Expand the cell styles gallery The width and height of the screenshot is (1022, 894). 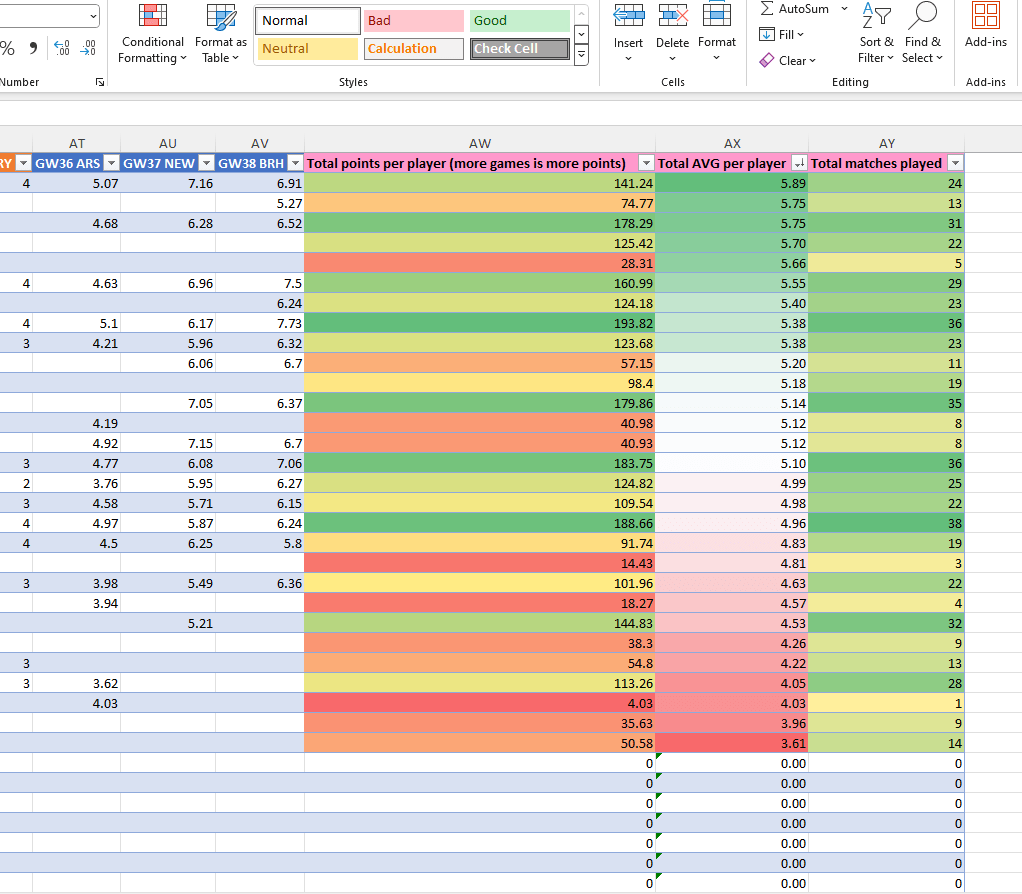point(582,57)
